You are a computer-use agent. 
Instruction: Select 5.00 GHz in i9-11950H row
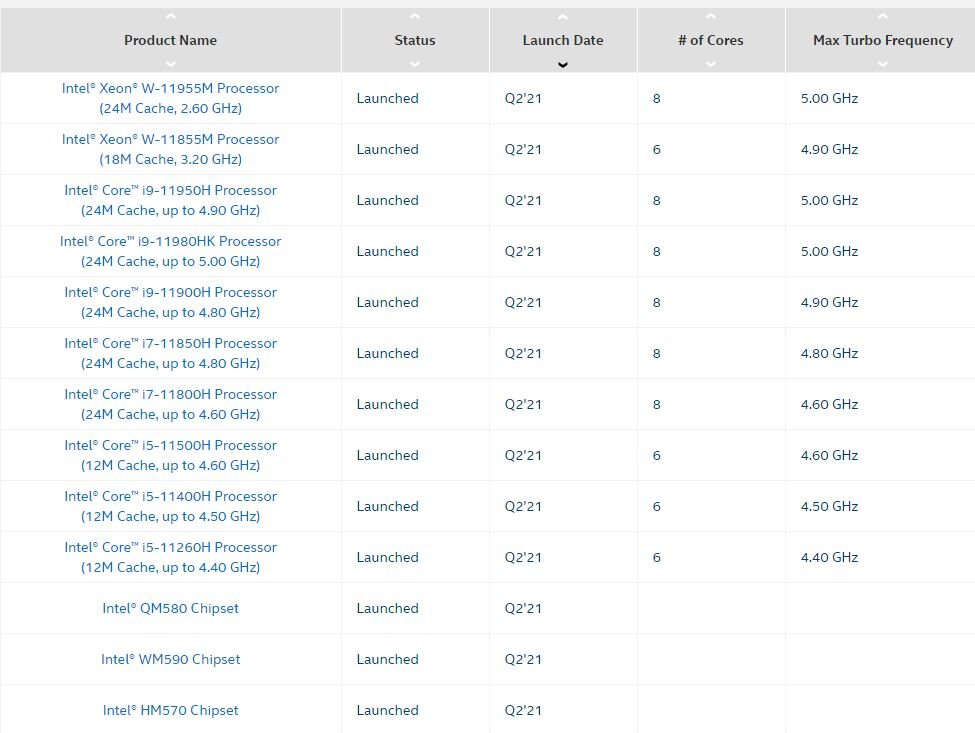[829, 200]
